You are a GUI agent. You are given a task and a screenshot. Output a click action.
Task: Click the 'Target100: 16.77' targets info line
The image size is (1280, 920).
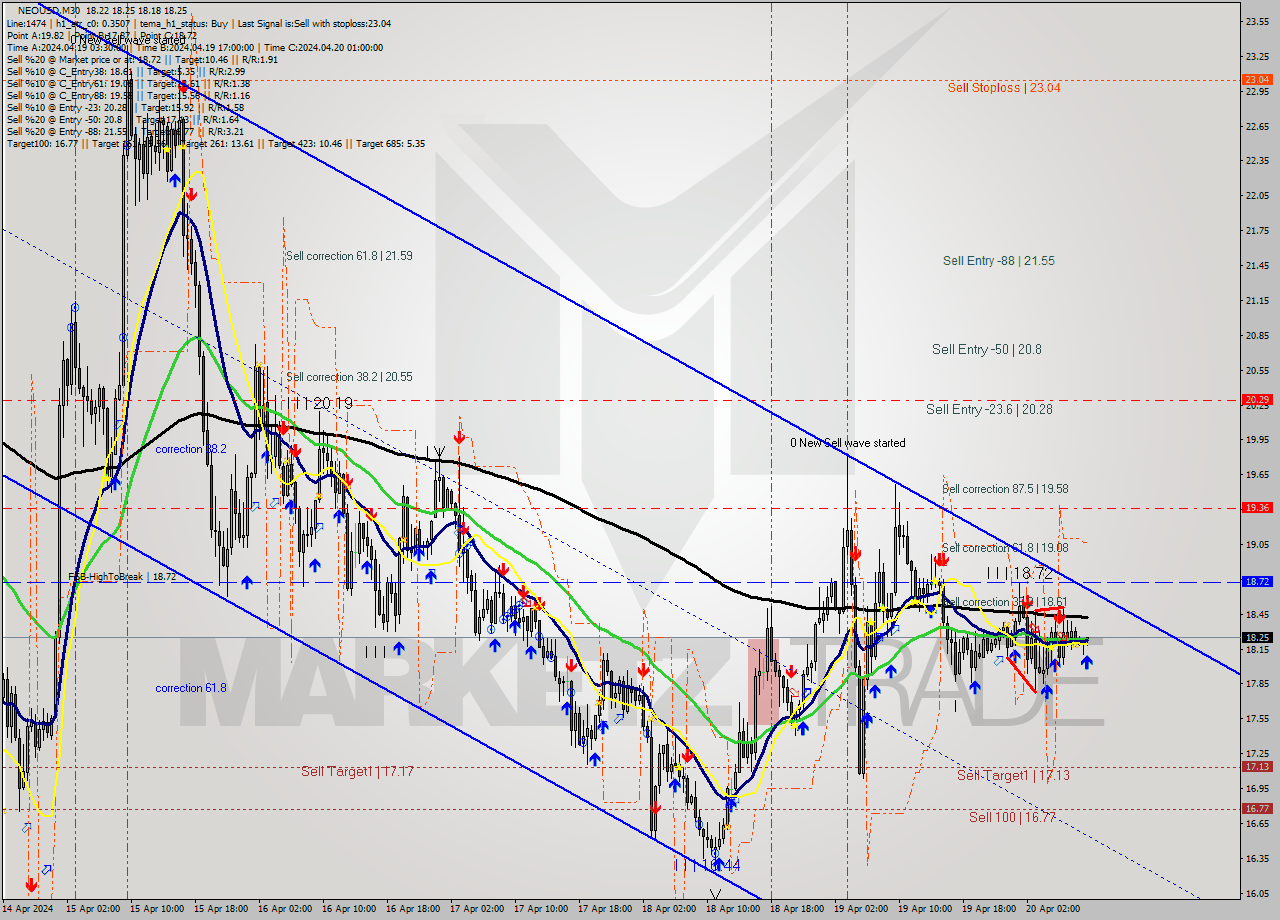(x=216, y=144)
